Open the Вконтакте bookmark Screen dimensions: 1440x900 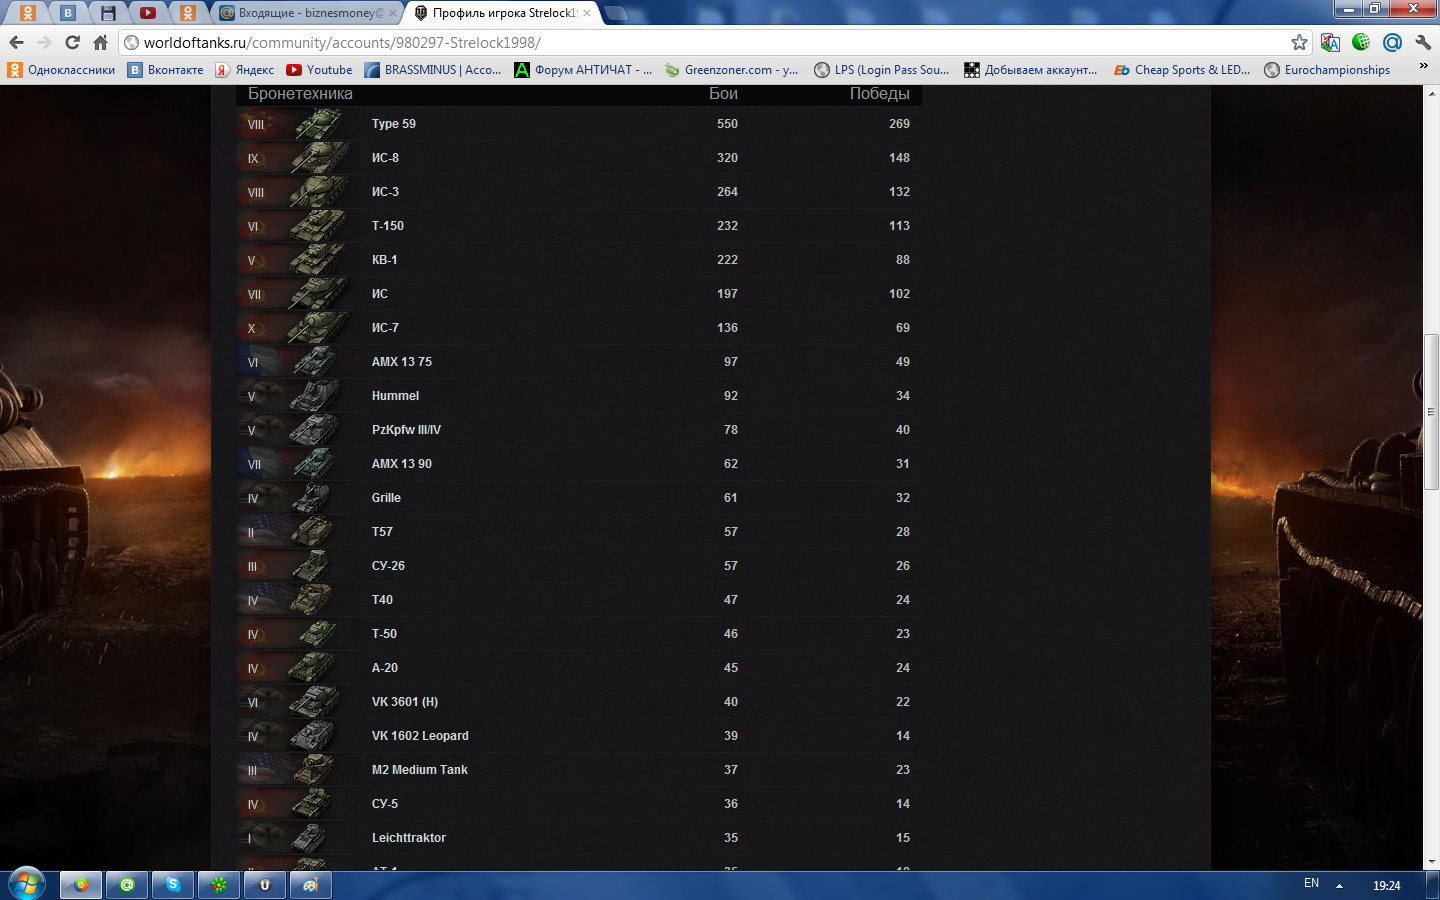166,70
